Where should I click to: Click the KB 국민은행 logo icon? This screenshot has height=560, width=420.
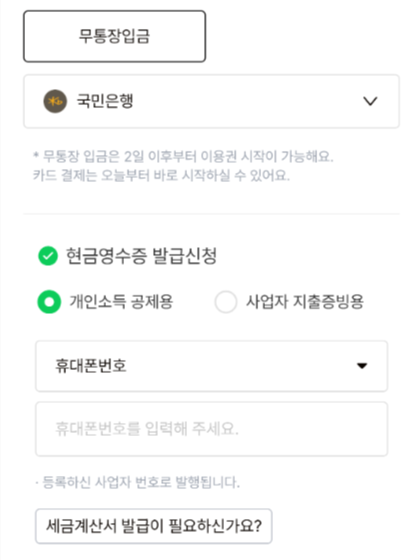(x=55, y=101)
